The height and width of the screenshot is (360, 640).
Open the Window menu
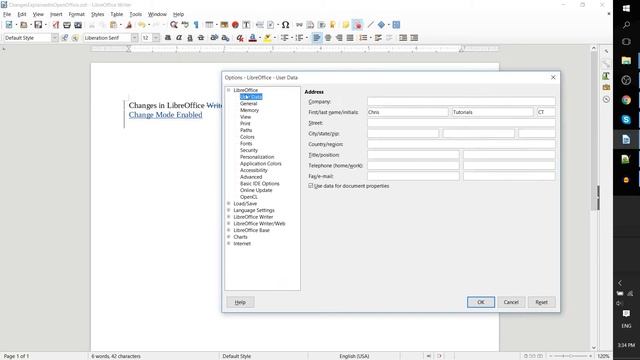[x=157, y=14]
